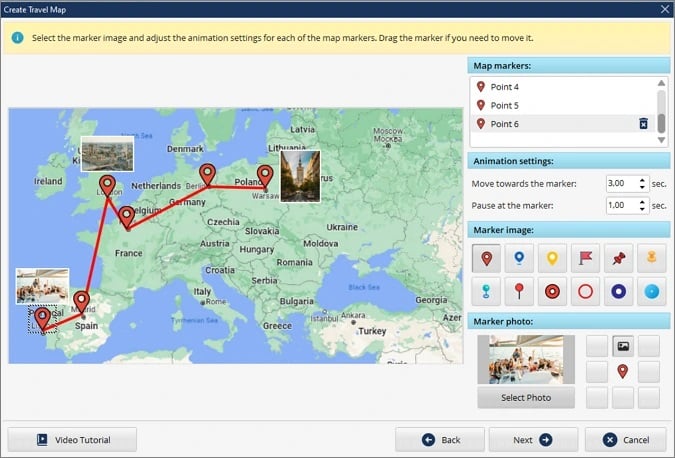Select the hollow red circle marker image
Screen dimensions: 675x458
(x=585, y=291)
